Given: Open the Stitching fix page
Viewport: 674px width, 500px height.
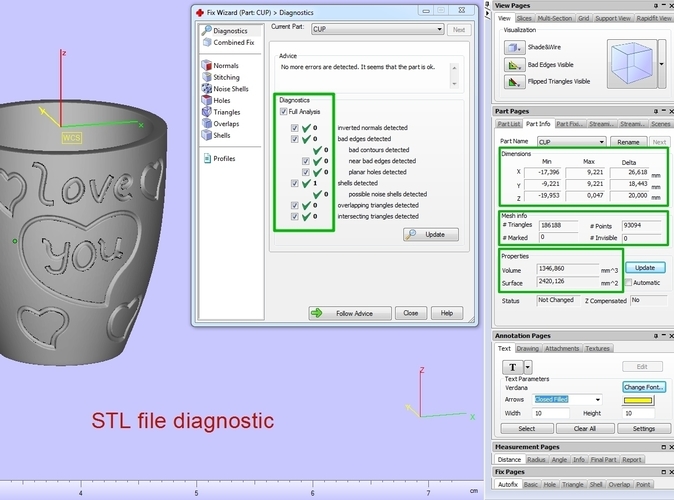Looking at the screenshot, I should [221, 77].
